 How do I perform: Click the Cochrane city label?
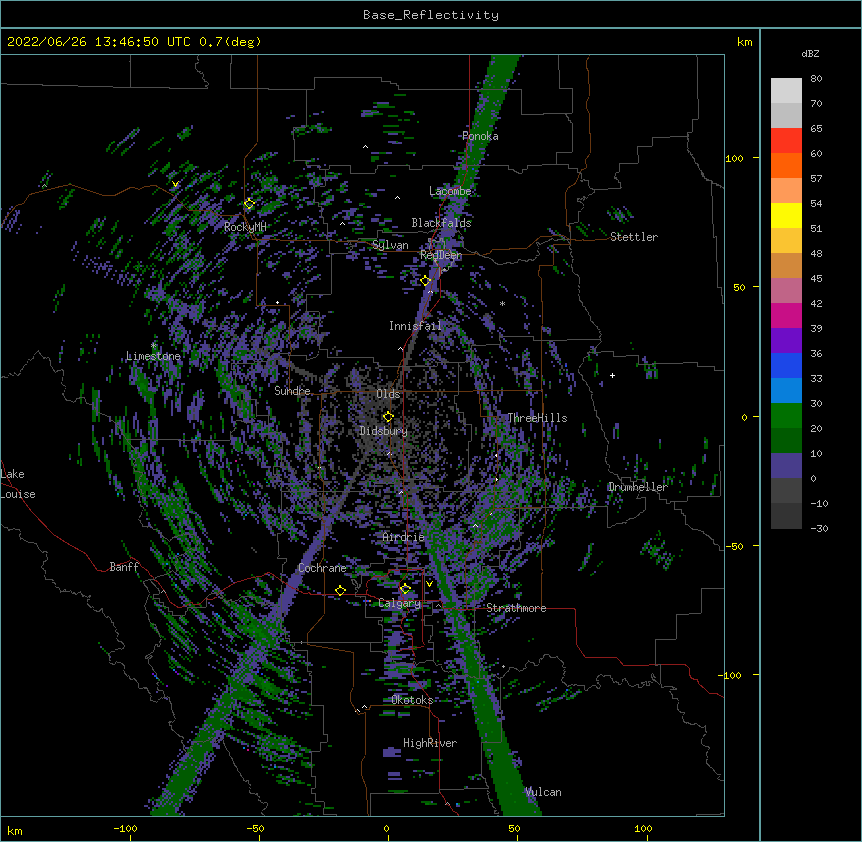pos(322,568)
